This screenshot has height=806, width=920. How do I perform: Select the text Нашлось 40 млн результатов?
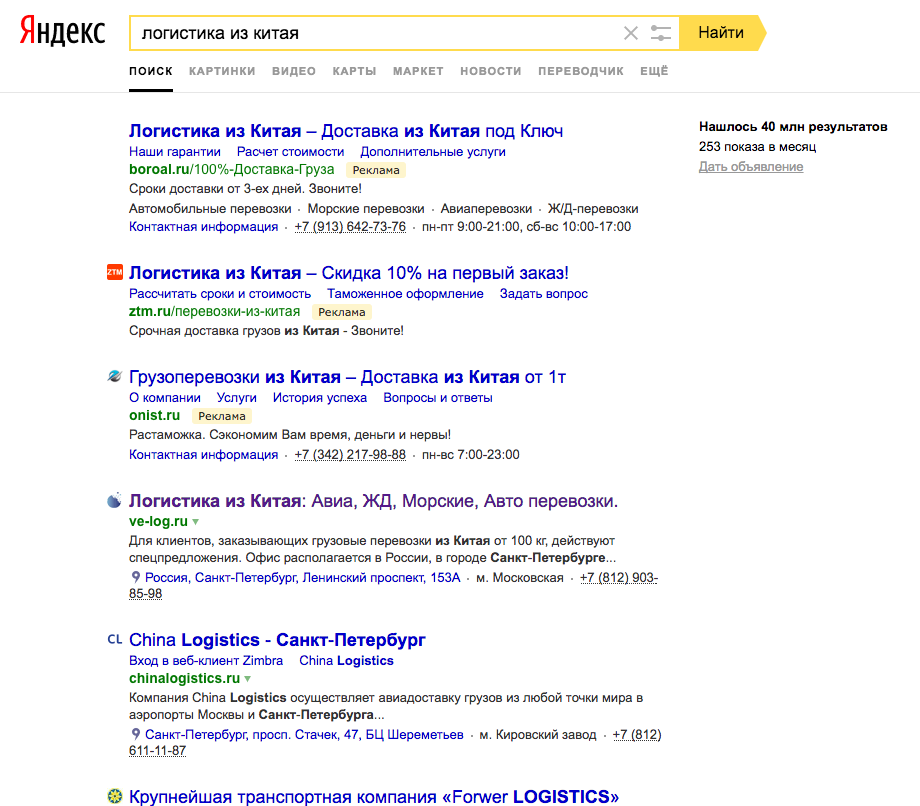tap(793, 127)
